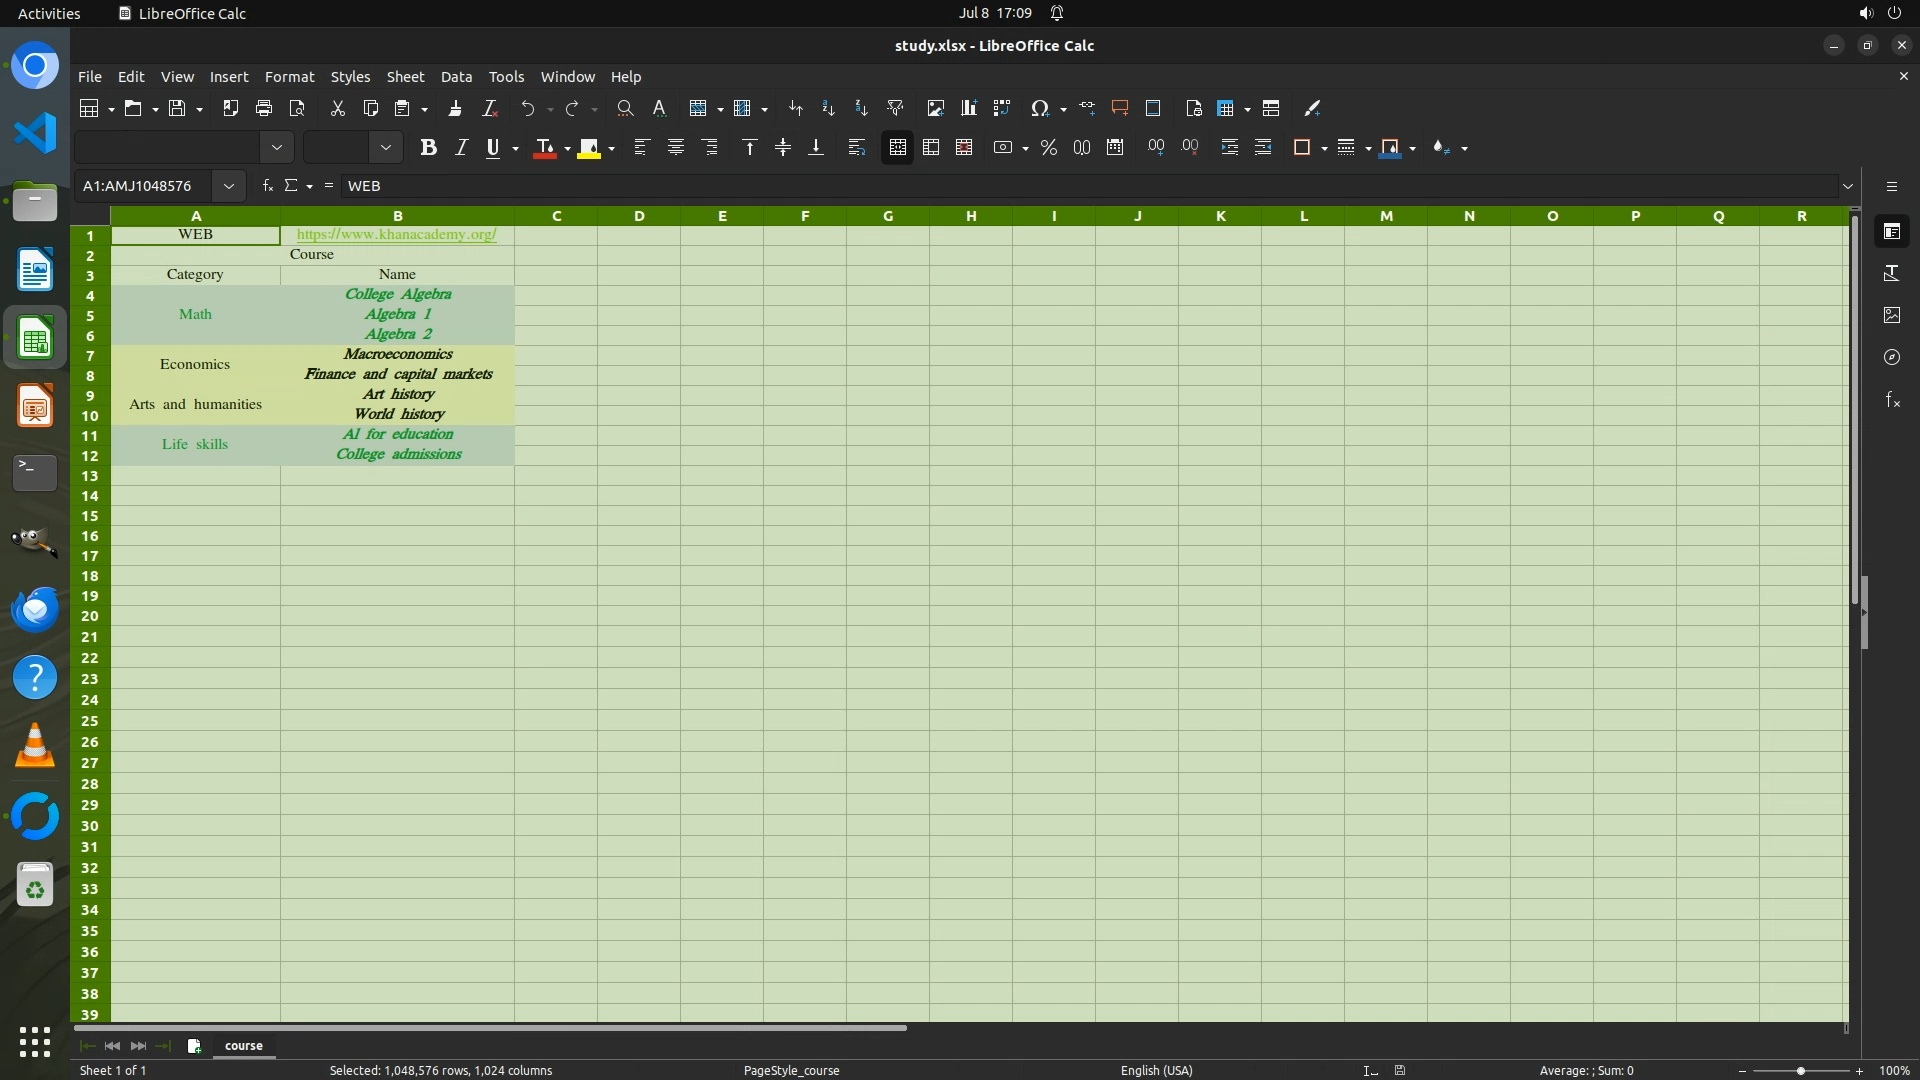Open the Functions sidebar panel icon
This screenshot has width=1920, height=1080.
1892,400
